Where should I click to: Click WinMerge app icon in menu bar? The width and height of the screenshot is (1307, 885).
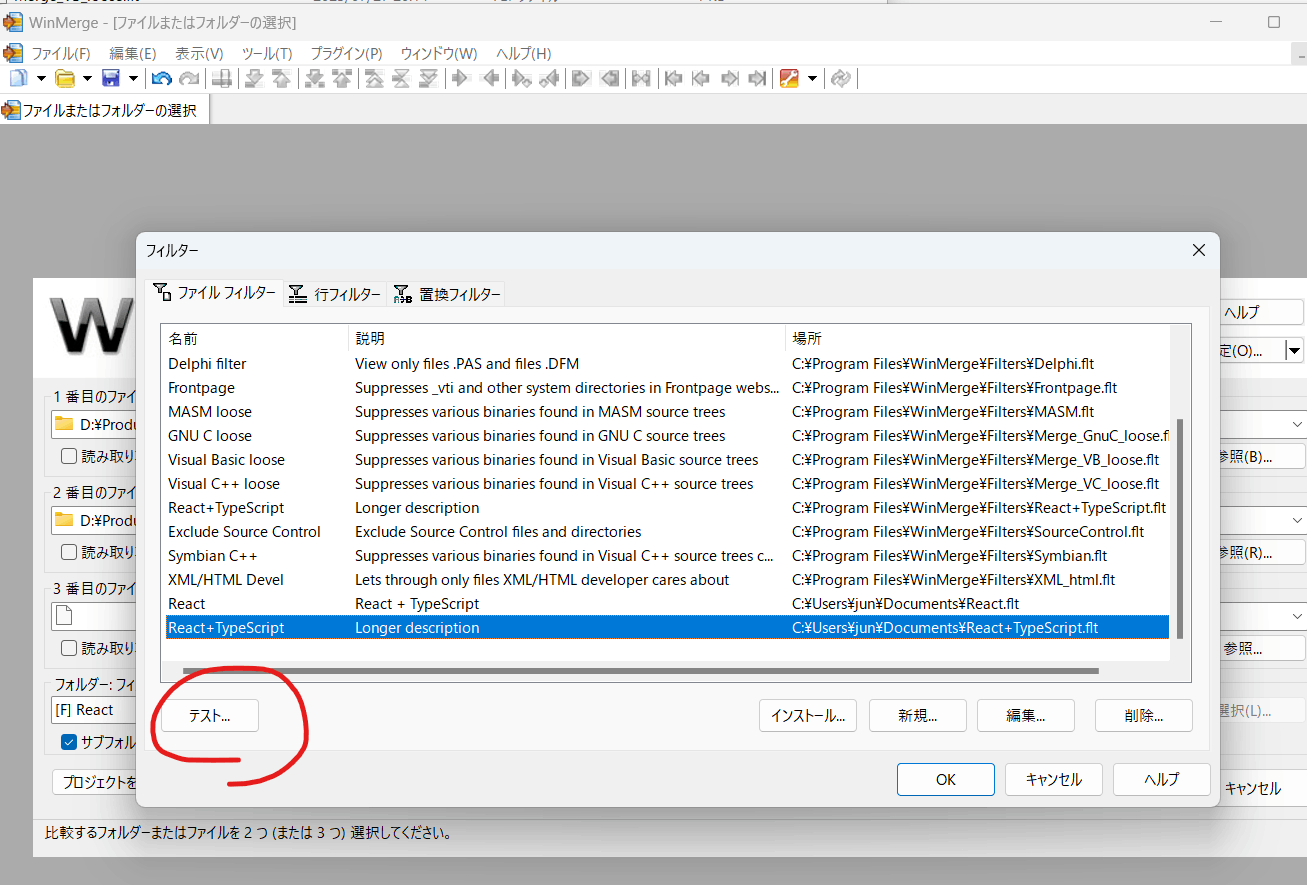click(x=13, y=53)
